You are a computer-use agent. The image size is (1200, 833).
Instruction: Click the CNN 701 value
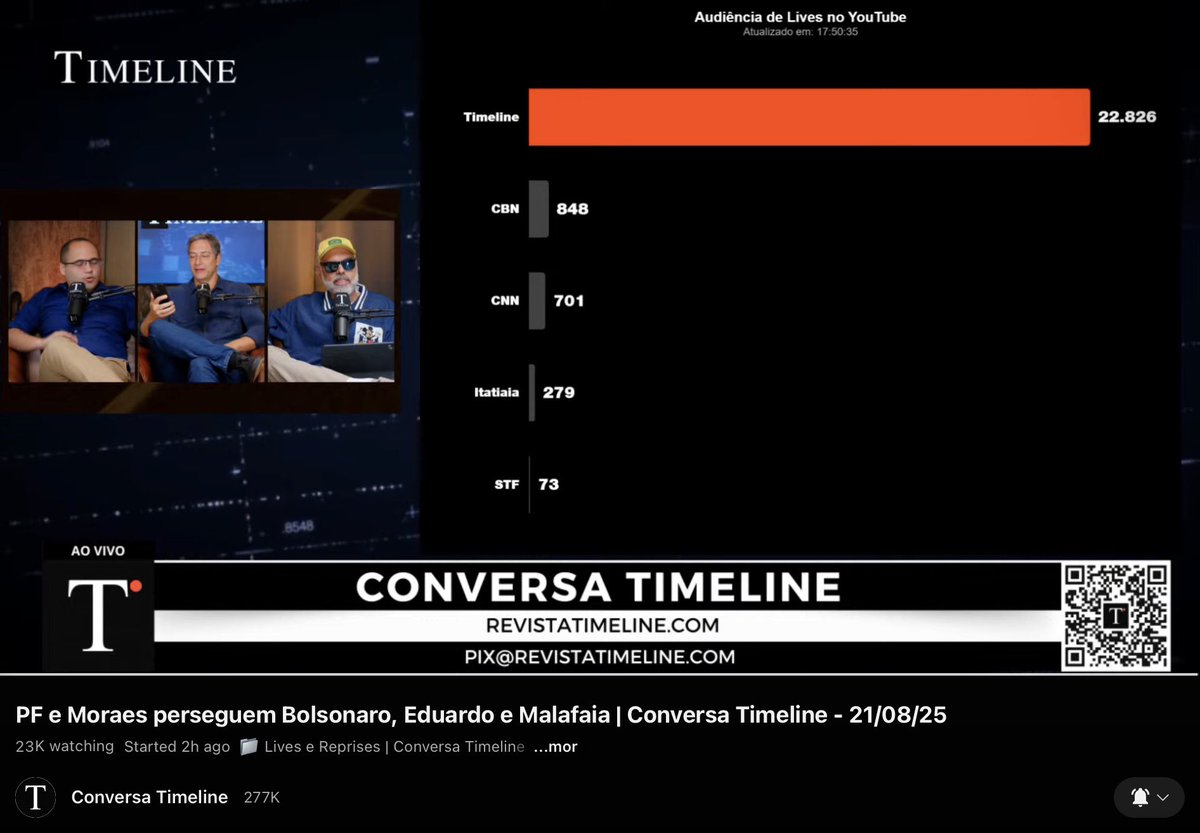tap(569, 301)
